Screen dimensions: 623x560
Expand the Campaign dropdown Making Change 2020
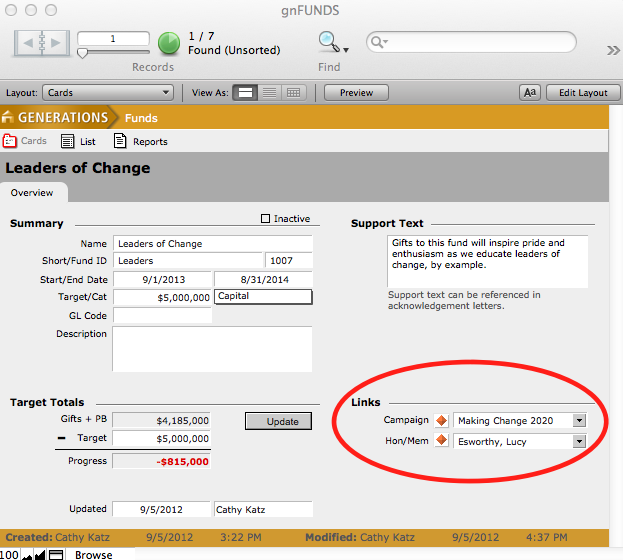point(579,421)
